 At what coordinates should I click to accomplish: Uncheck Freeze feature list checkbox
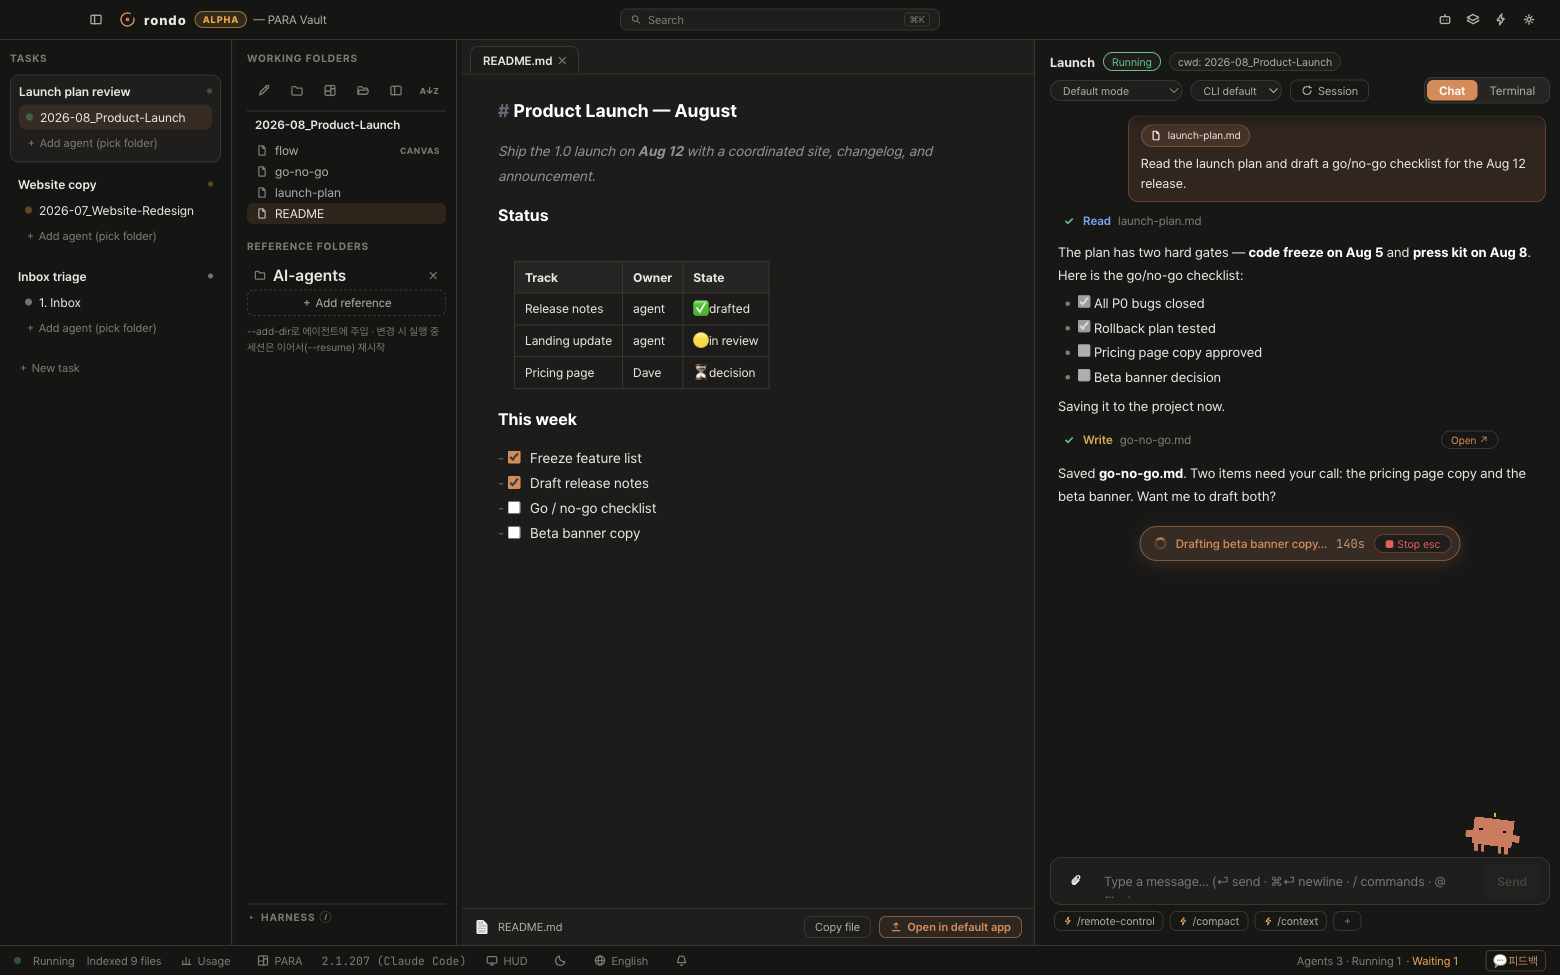tap(514, 457)
